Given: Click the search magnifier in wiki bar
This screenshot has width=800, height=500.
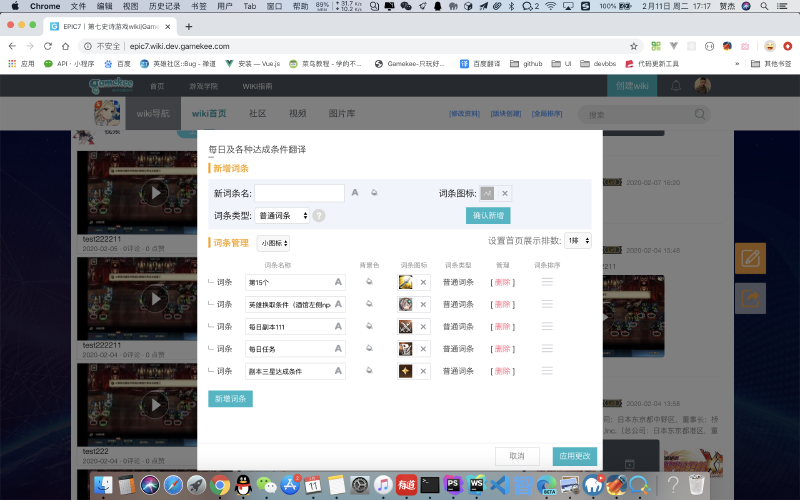Looking at the screenshot, I should [700, 114].
